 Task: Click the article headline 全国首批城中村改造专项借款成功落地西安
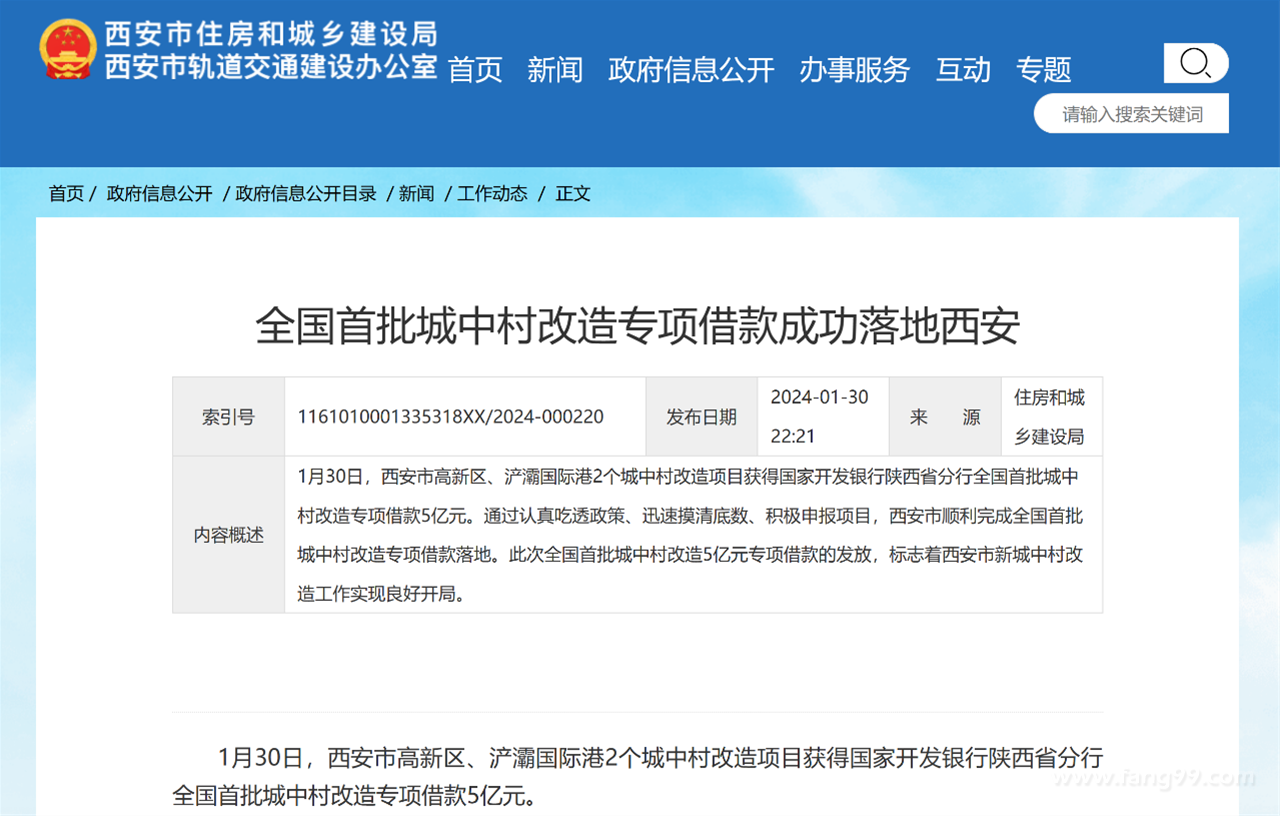click(x=638, y=327)
